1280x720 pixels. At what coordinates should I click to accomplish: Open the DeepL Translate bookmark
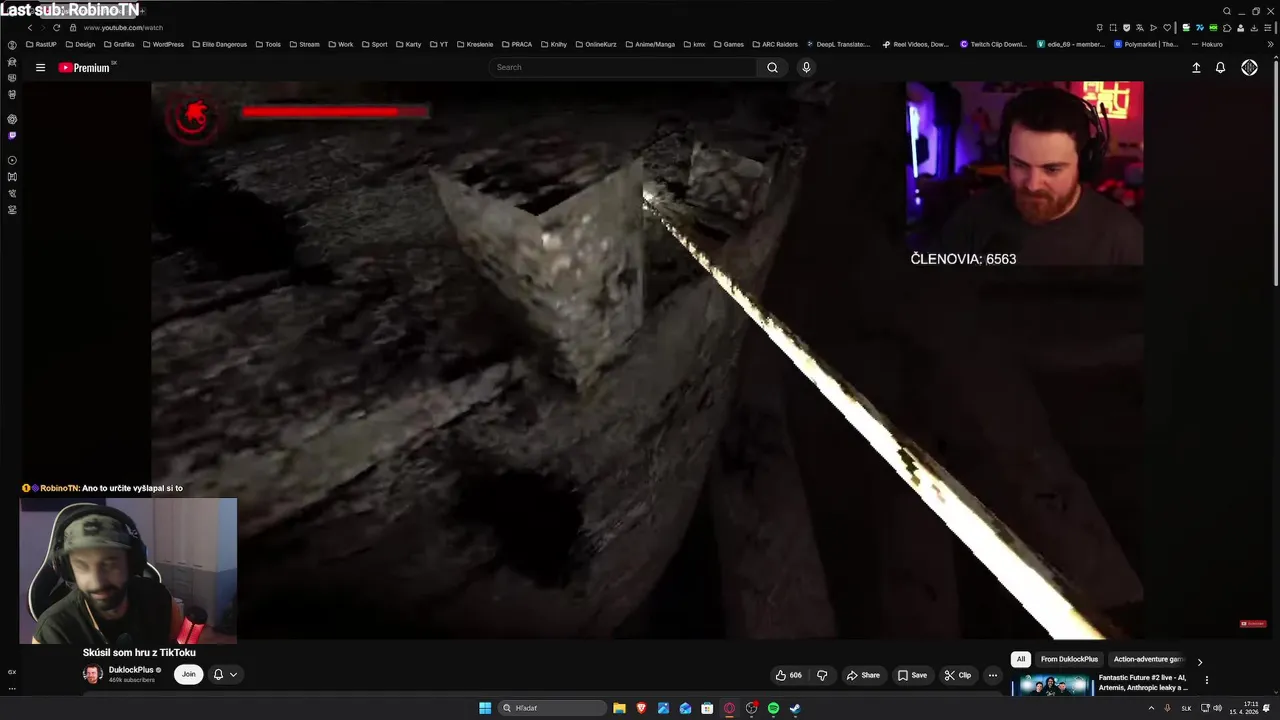pyautogui.click(x=838, y=45)
